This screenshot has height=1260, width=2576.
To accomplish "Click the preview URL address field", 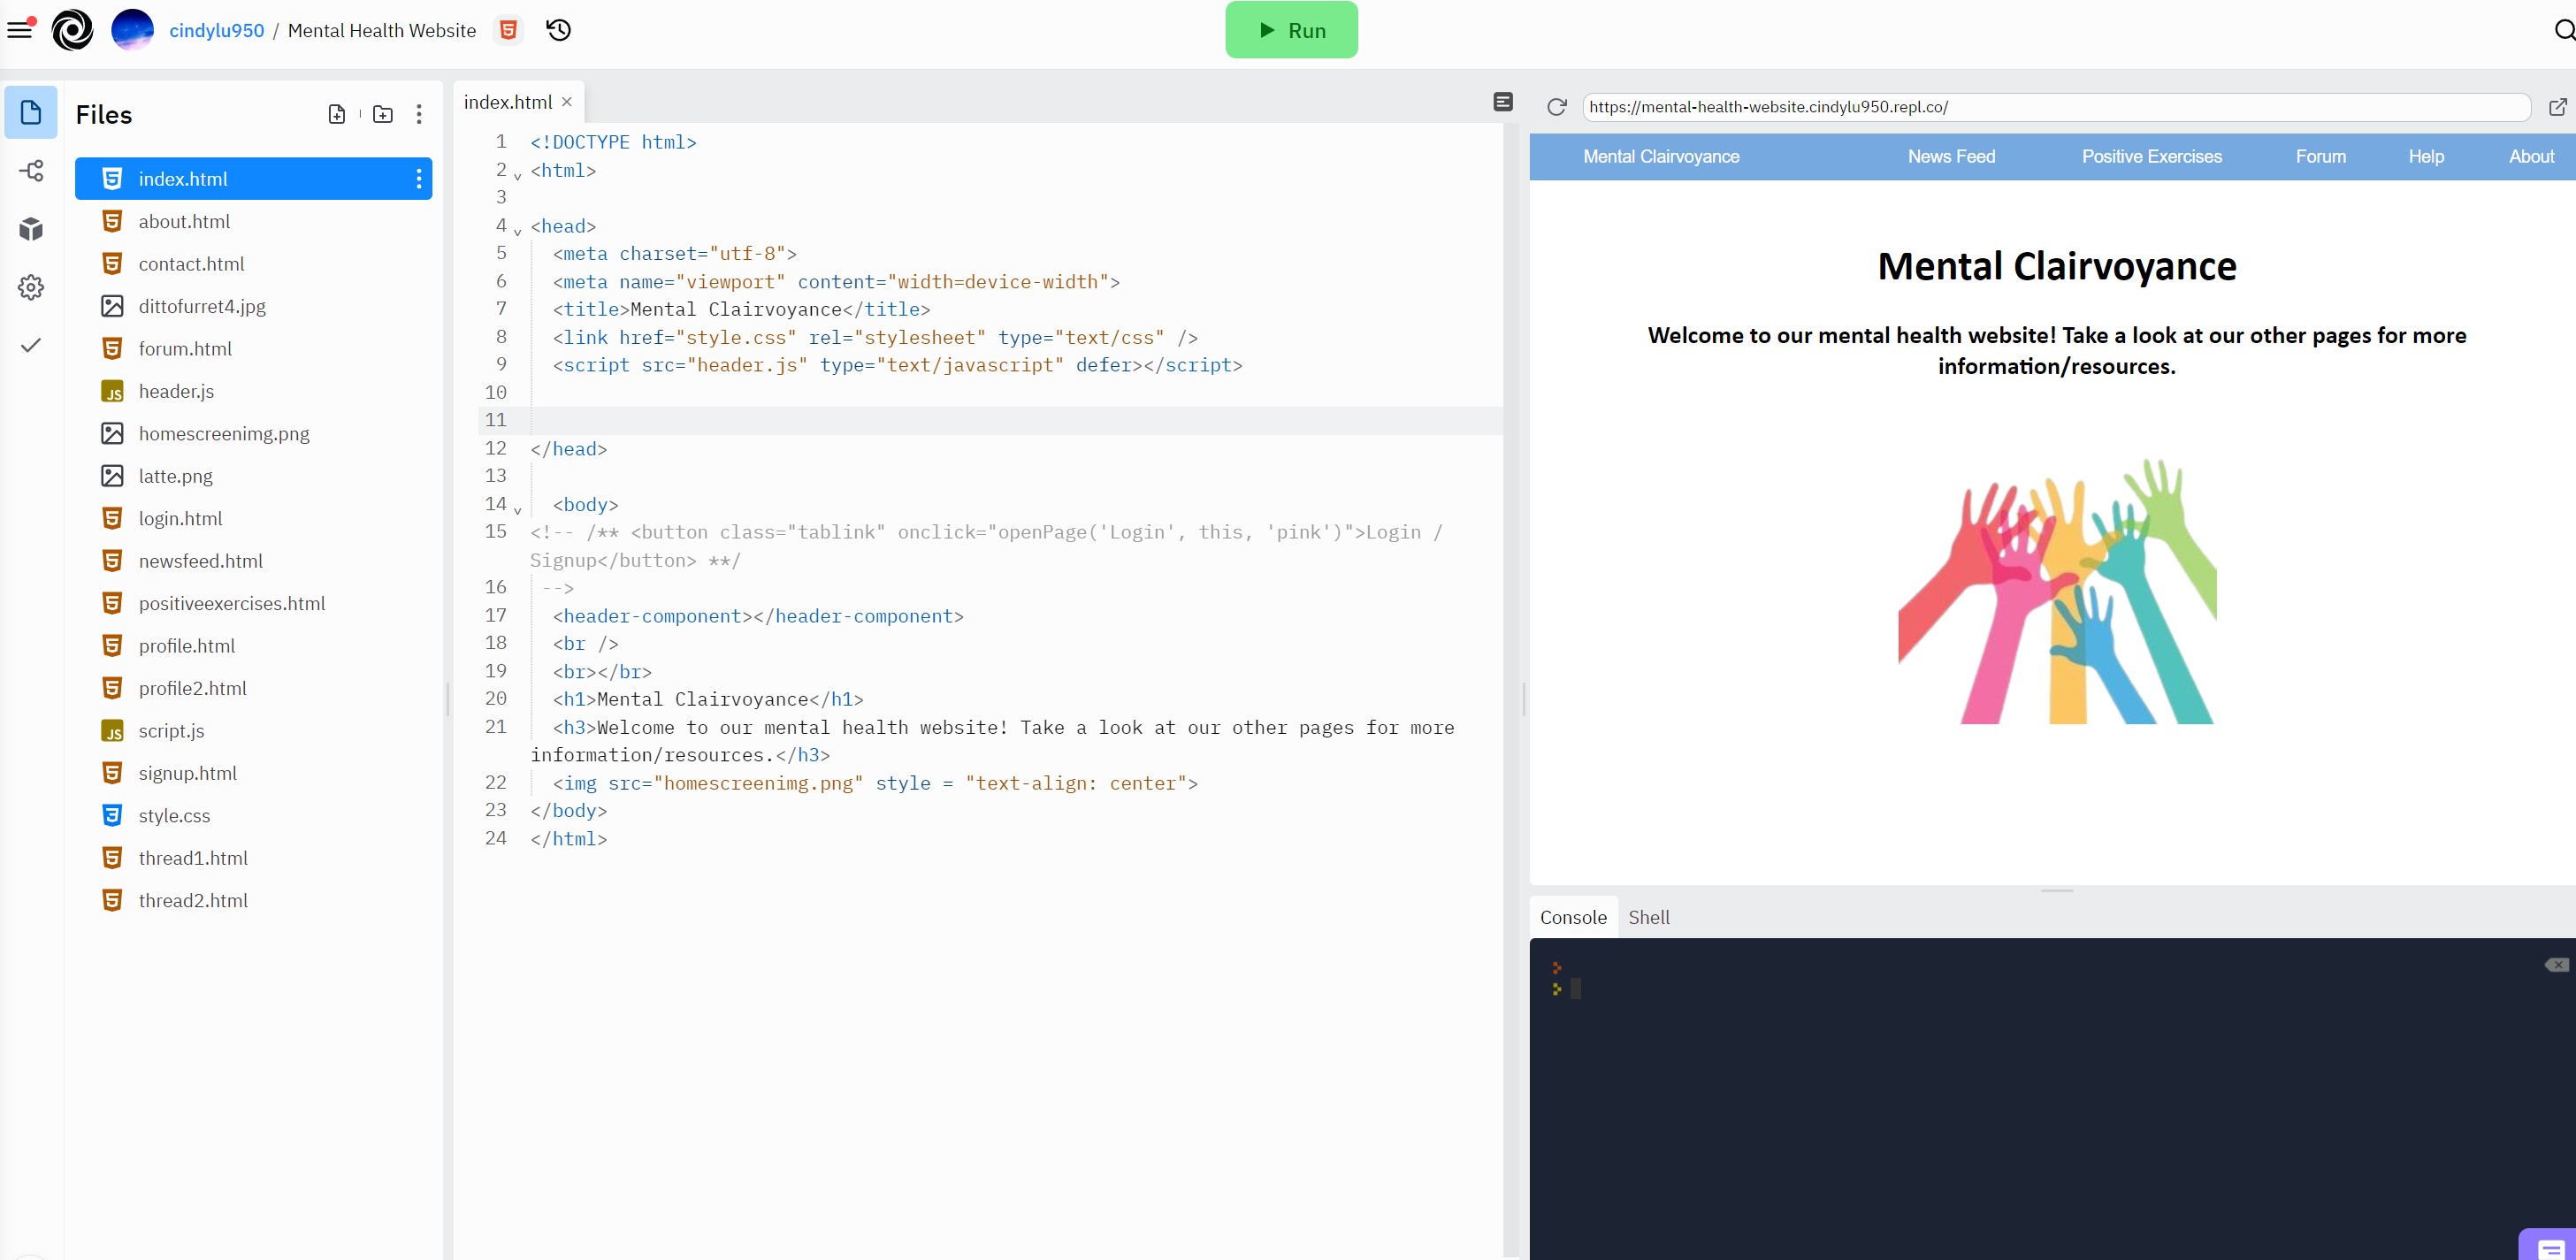I will 2055,107.
